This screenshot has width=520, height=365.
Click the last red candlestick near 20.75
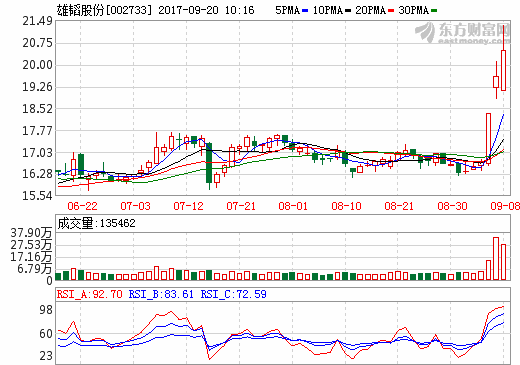(x=504, y=70)
